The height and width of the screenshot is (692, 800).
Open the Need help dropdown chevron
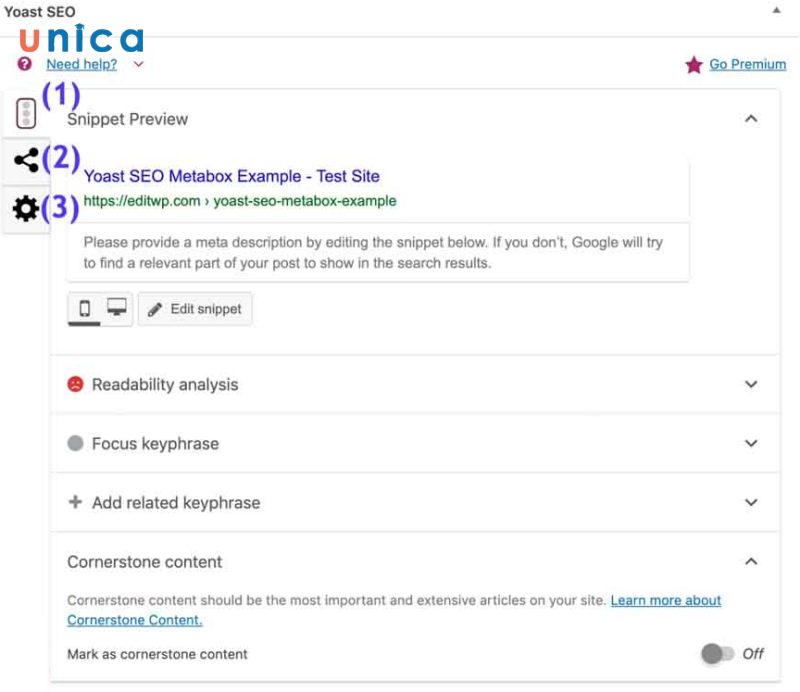(138, 64)
